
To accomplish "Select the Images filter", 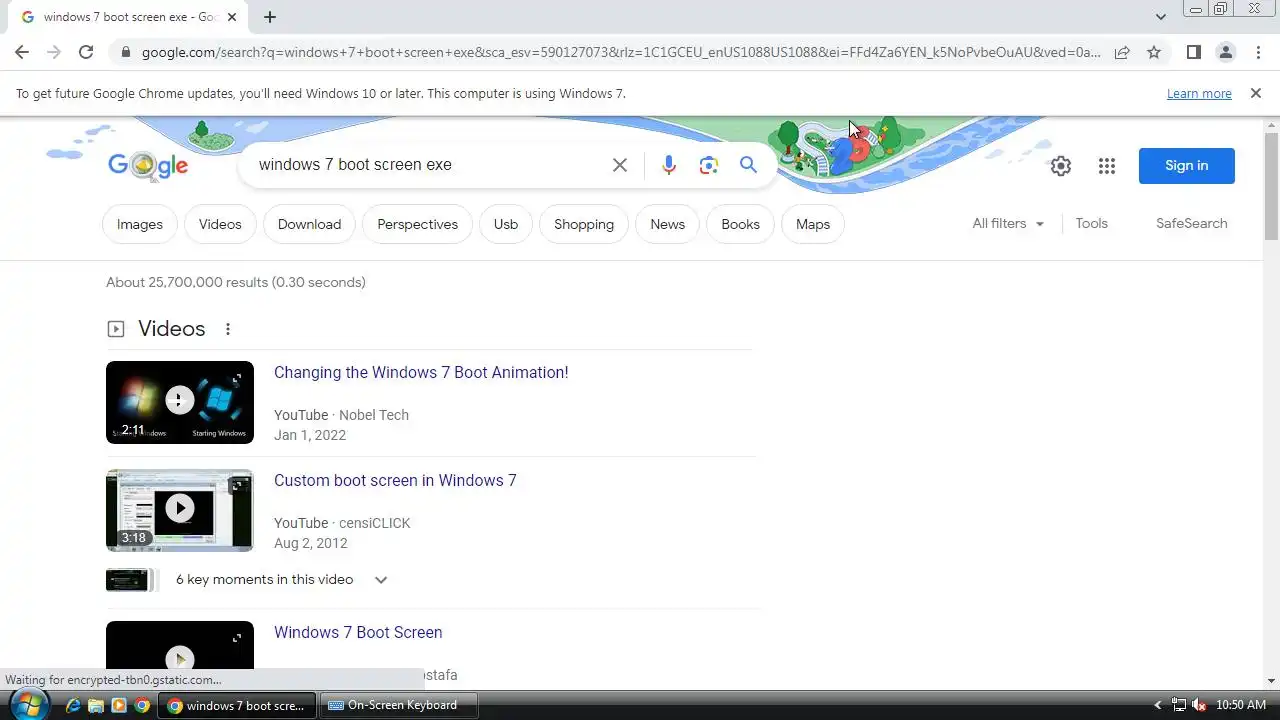I will pyautogui.click(x=140, y=224).
